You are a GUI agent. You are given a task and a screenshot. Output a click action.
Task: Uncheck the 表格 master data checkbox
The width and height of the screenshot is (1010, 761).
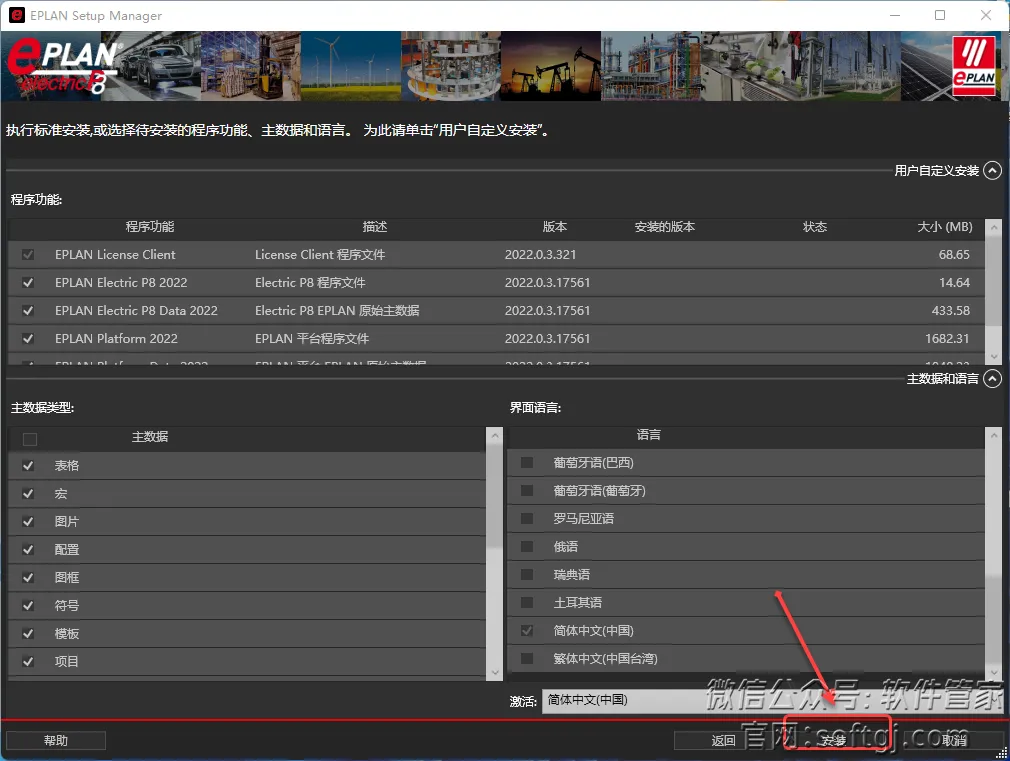(28, 465)
